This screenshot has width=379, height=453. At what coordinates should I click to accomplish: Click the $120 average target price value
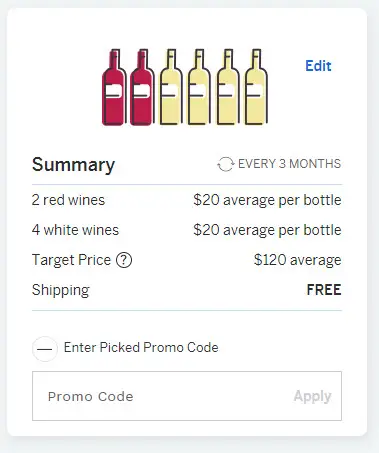[x=297, y=260]
